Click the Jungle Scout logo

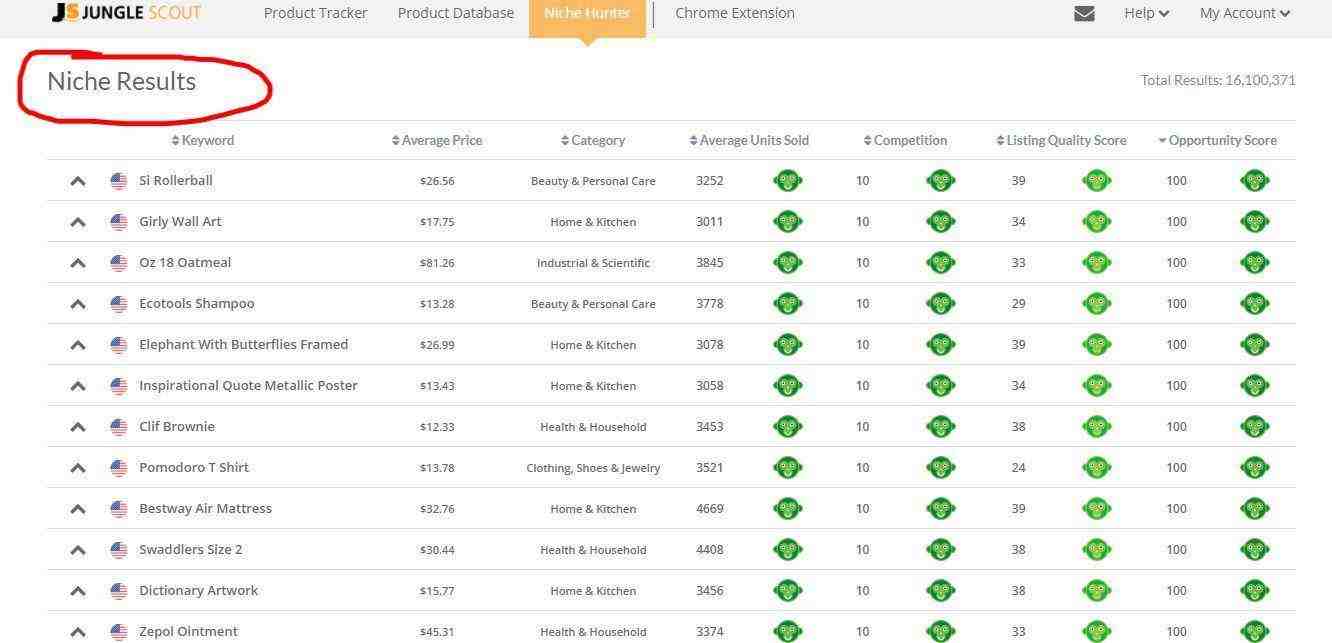pyautogui.click(x=126, y=13)
